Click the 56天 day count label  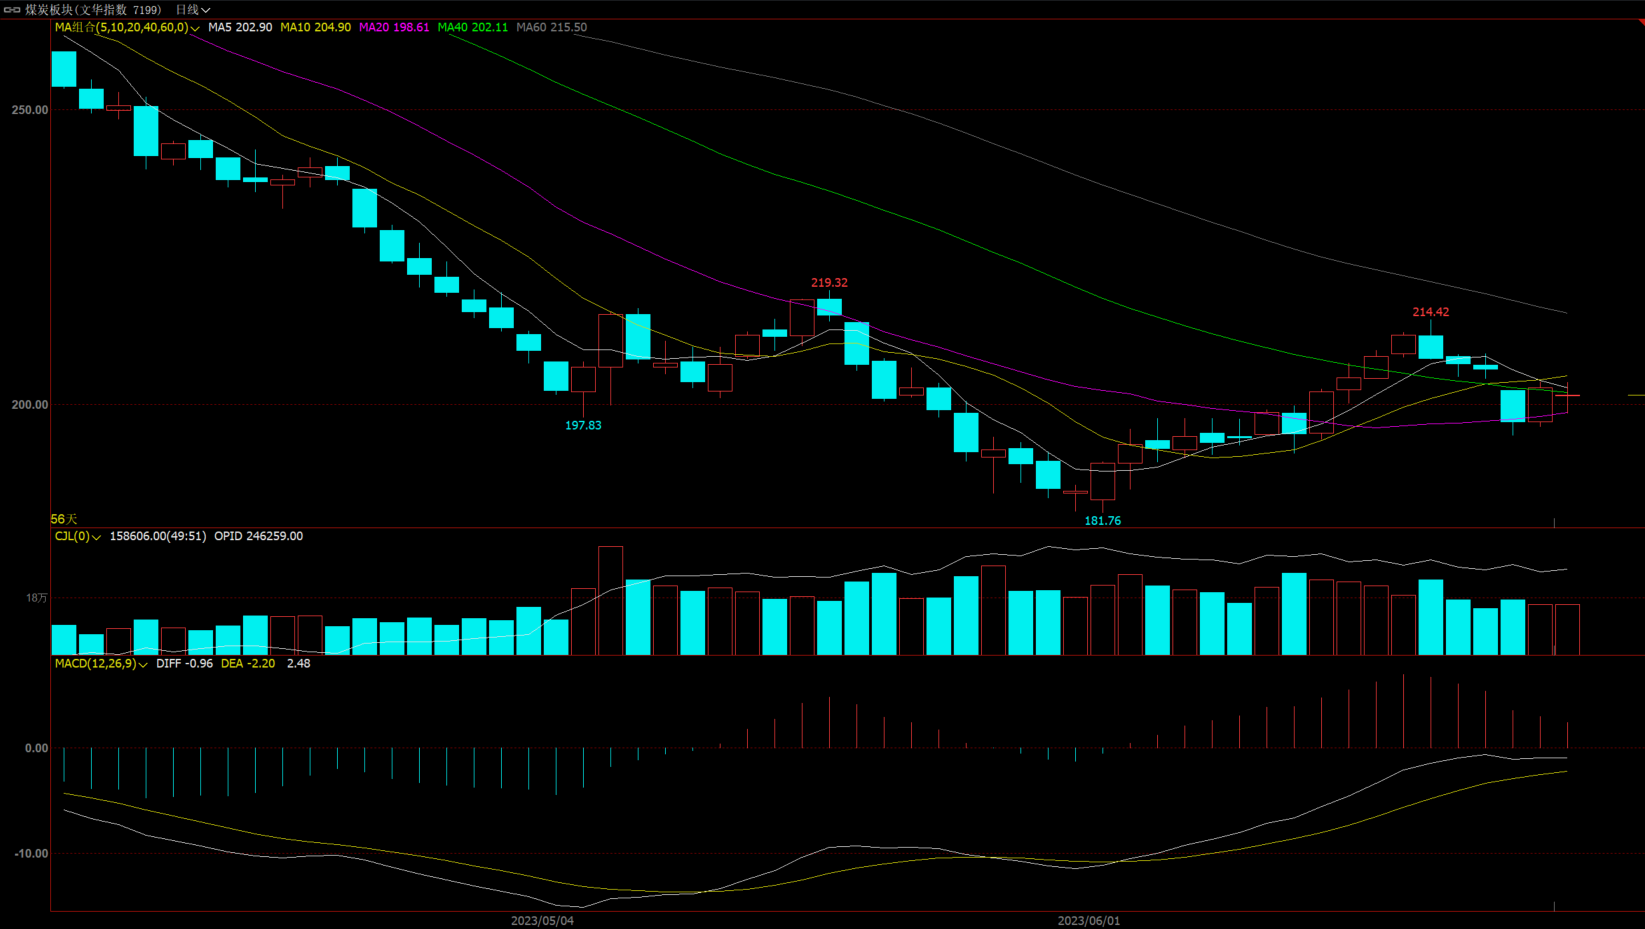64,519
